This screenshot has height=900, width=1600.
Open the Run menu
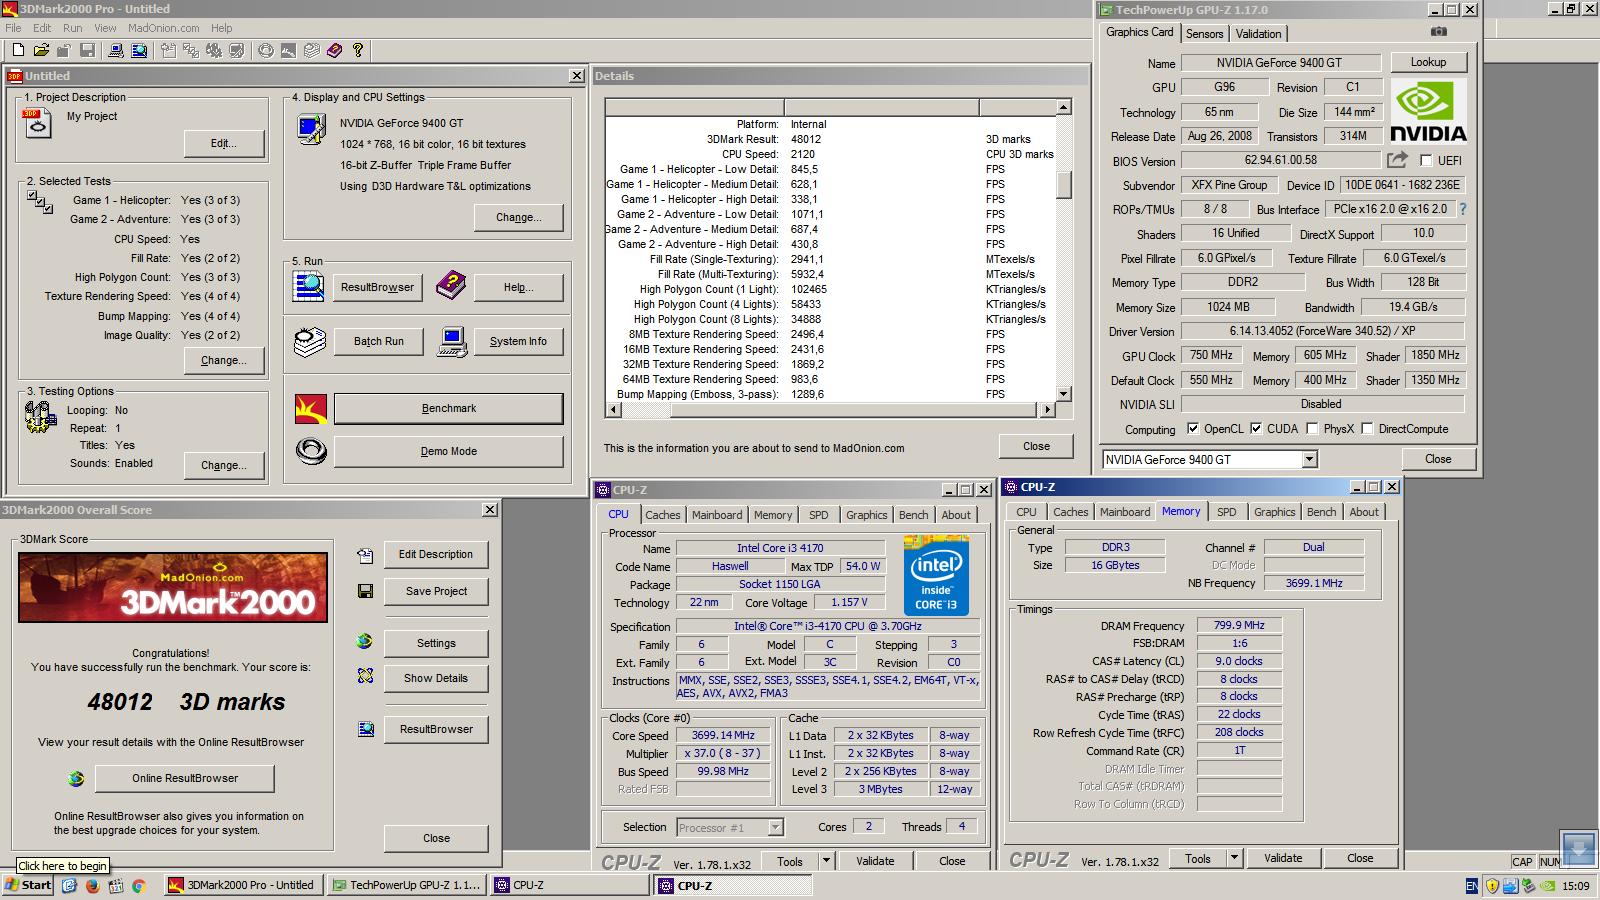pyautogui.click(x=73, y=28)
